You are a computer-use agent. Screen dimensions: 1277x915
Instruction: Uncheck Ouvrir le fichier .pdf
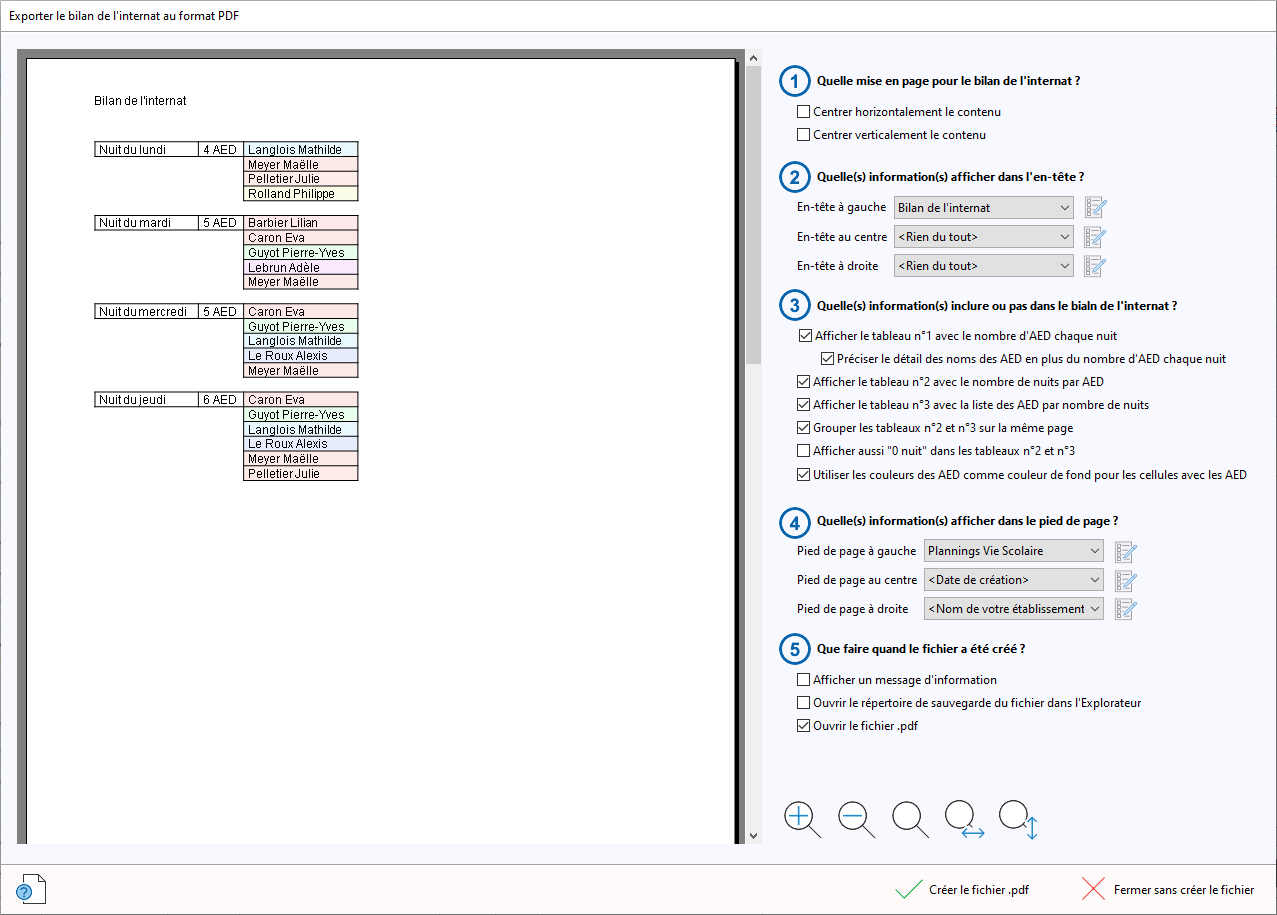tap(803, 726)
